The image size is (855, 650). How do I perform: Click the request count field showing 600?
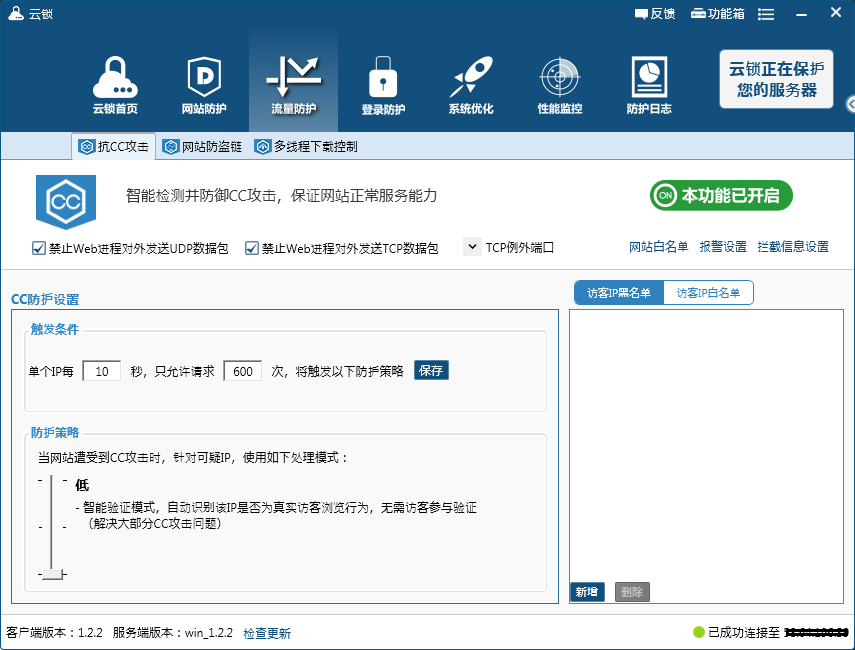click(243, 371)
